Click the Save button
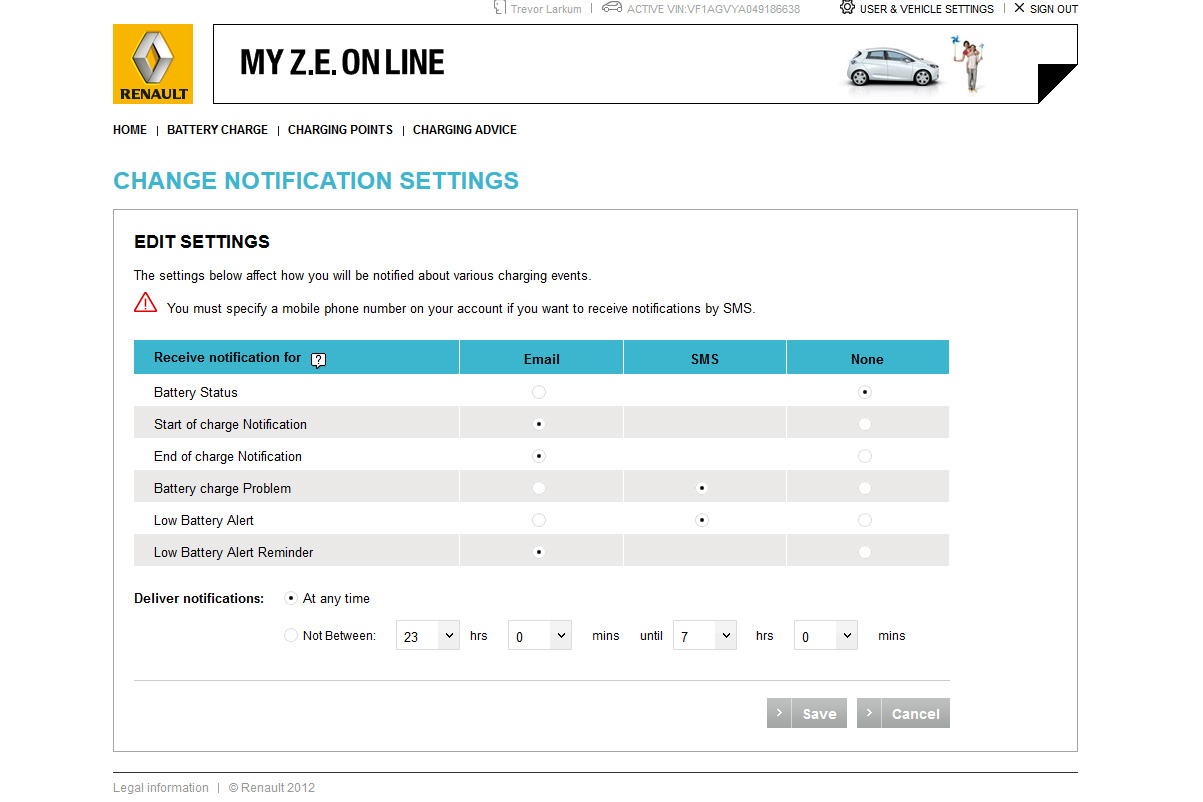Viewport: 1203px width, 802px height. 807,713
